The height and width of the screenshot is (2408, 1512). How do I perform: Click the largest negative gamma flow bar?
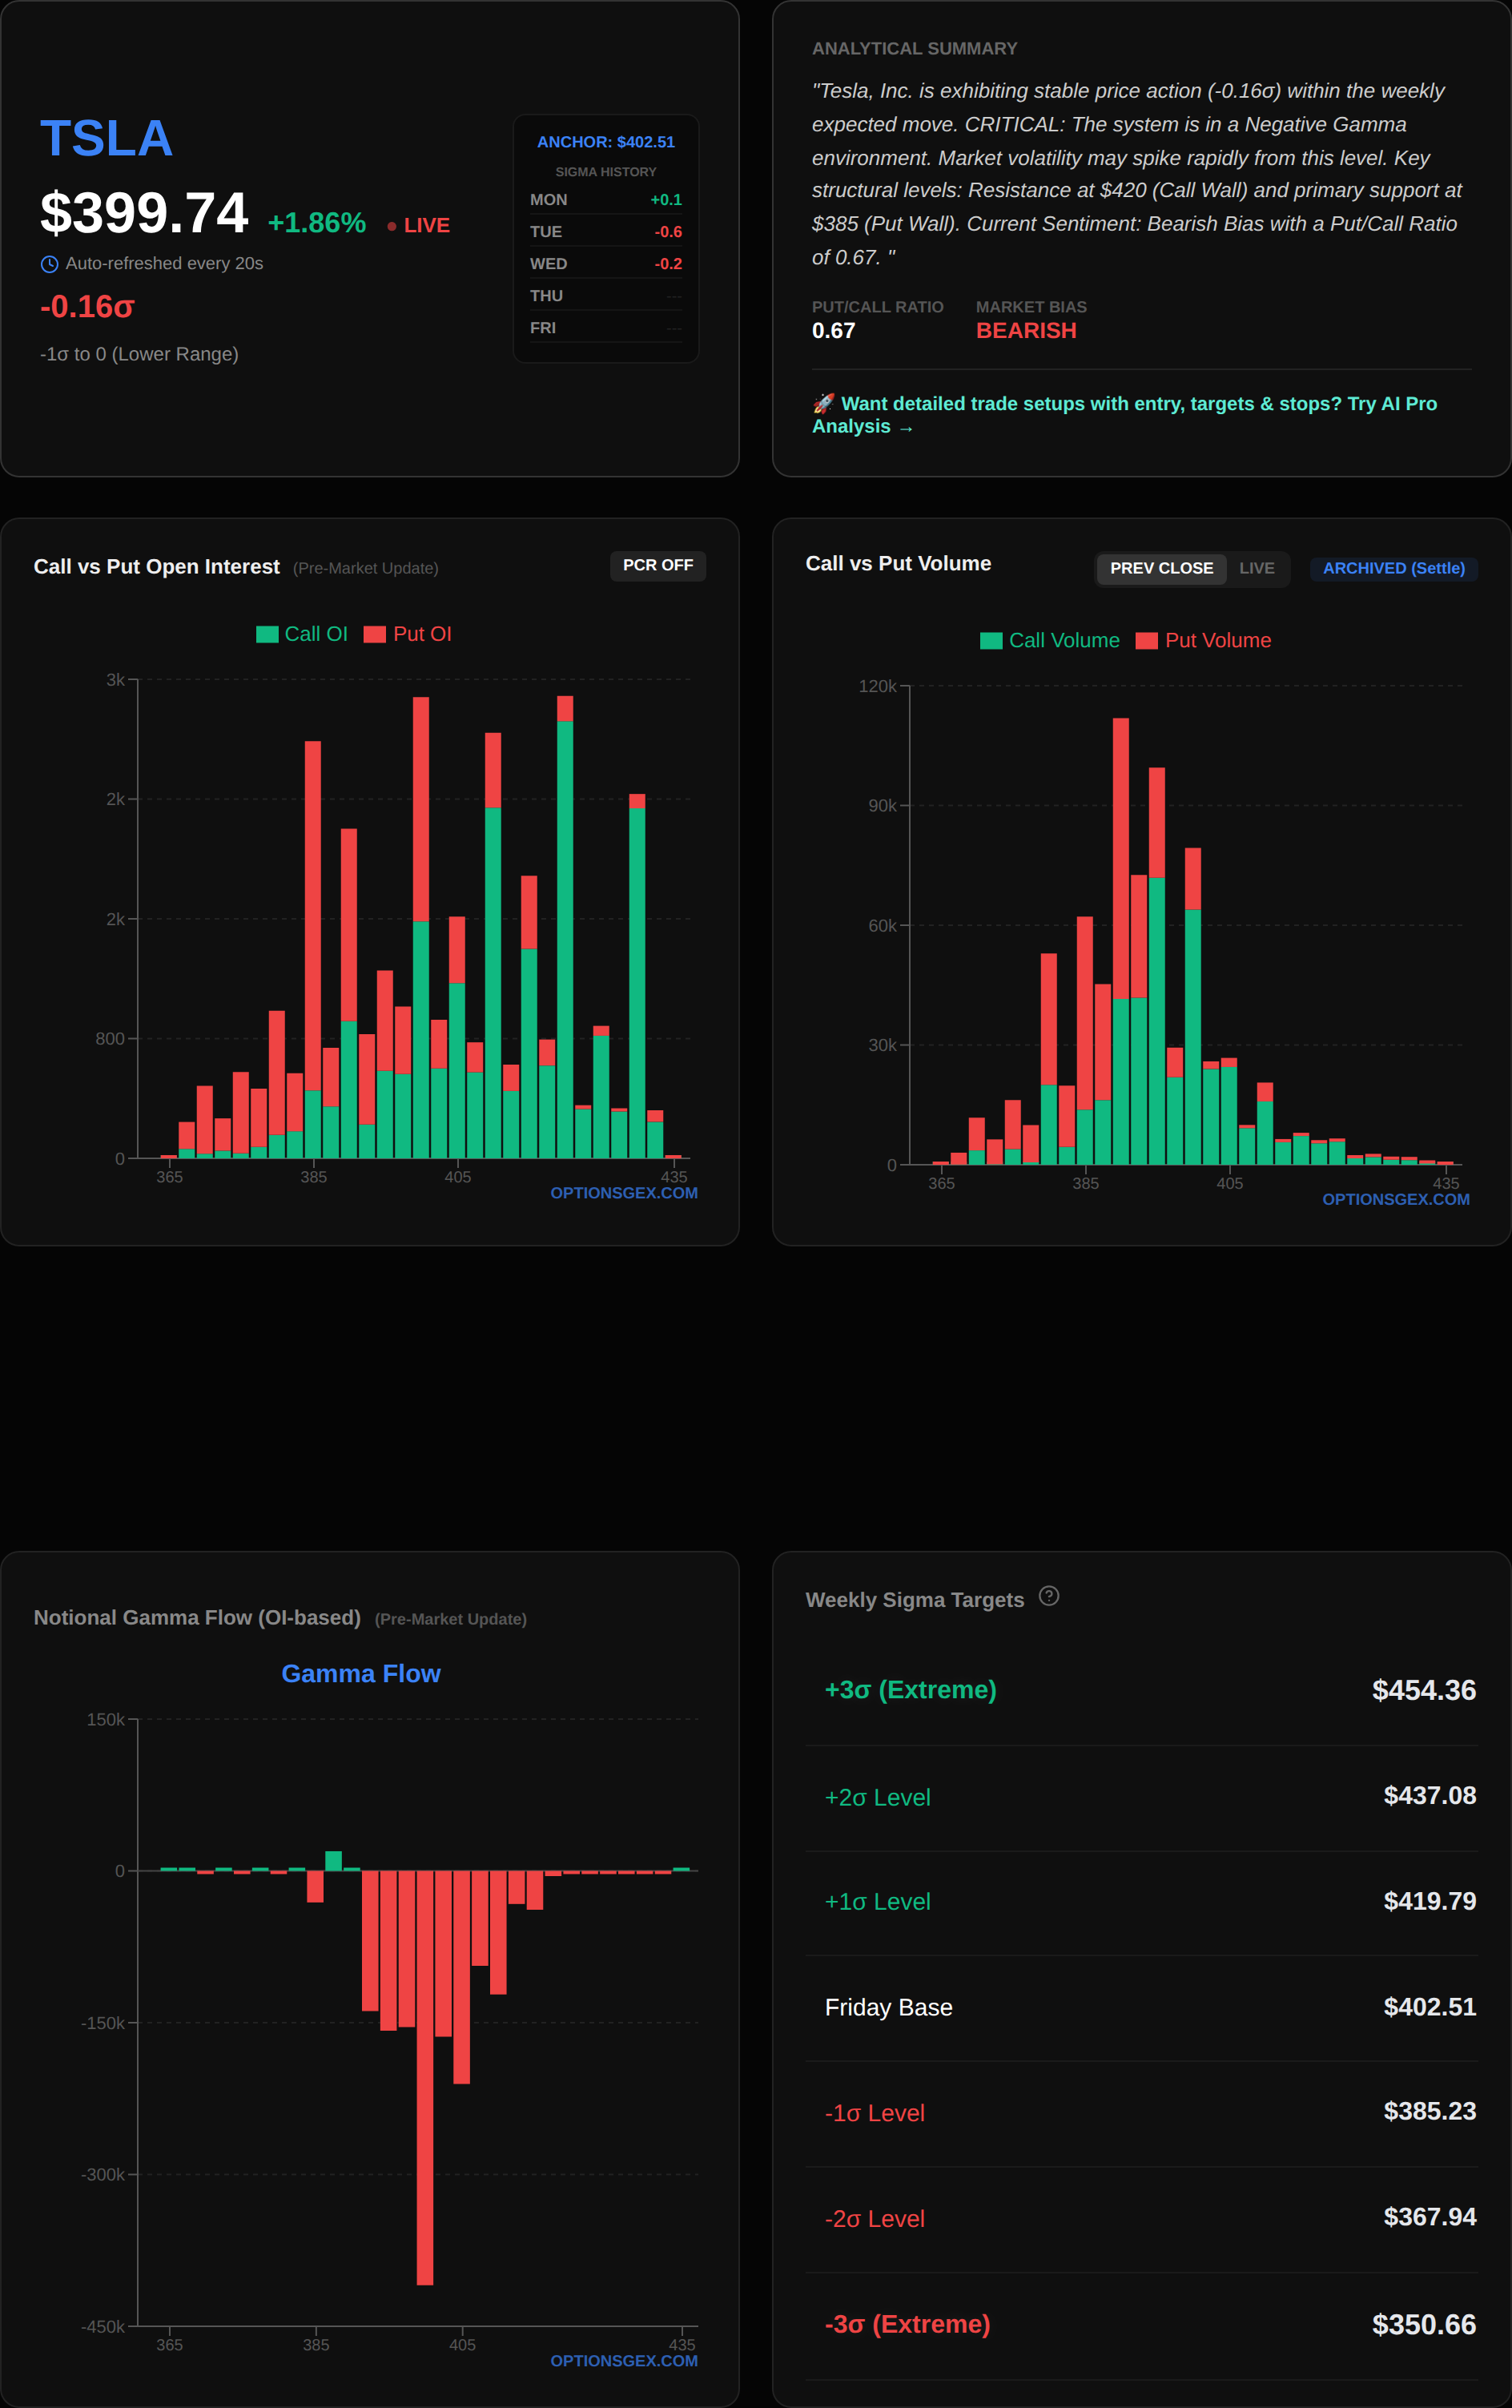coord(425,2080)
